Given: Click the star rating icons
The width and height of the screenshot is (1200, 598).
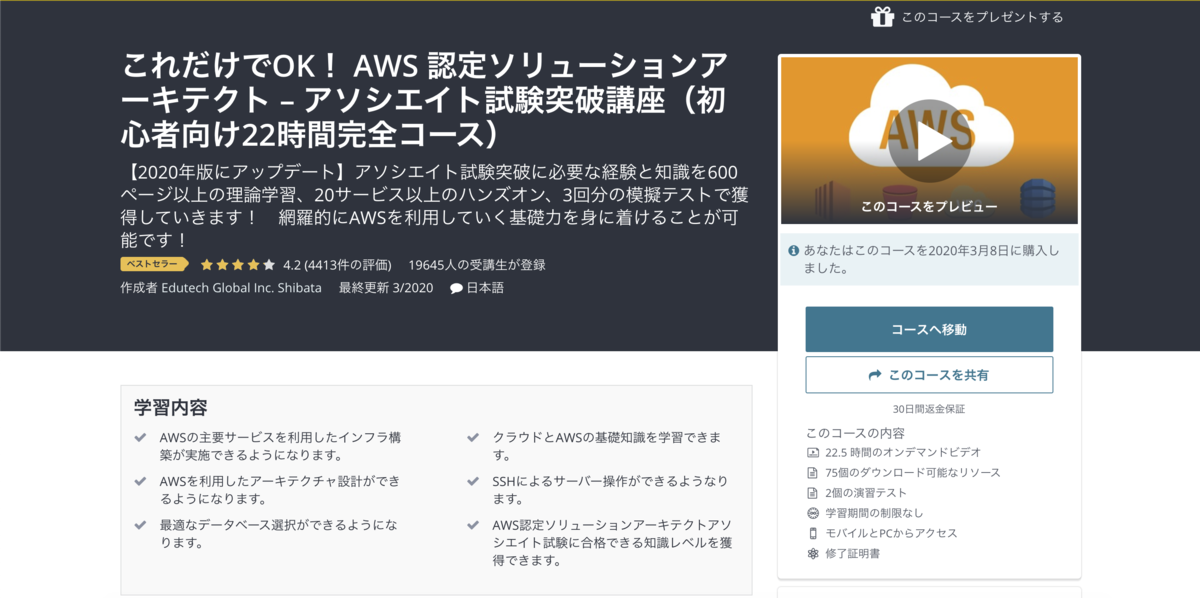Looking at the screenshot, I should pyautogui.click(x=238, y=265).
